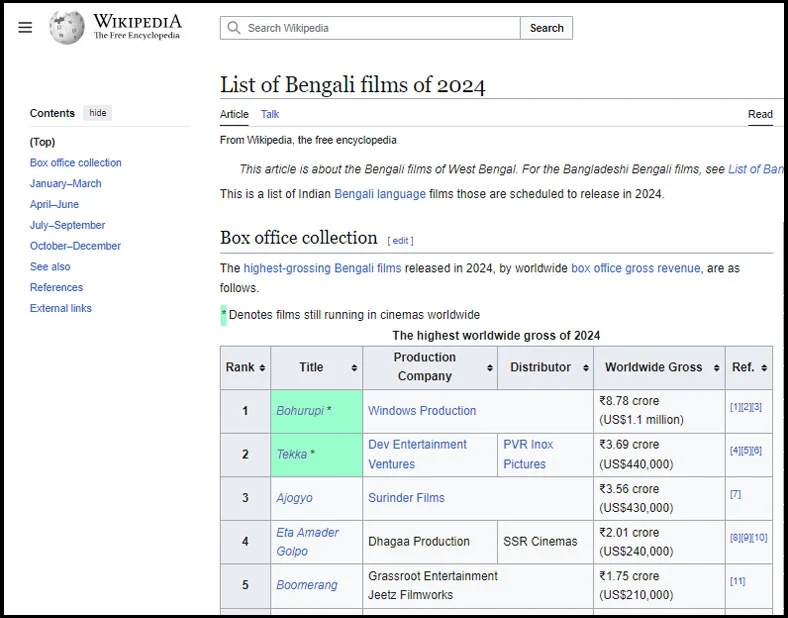Viewport: 788px width, 618px height.
Task: Click the Contents heading in the sidebar
Action: 52,113
